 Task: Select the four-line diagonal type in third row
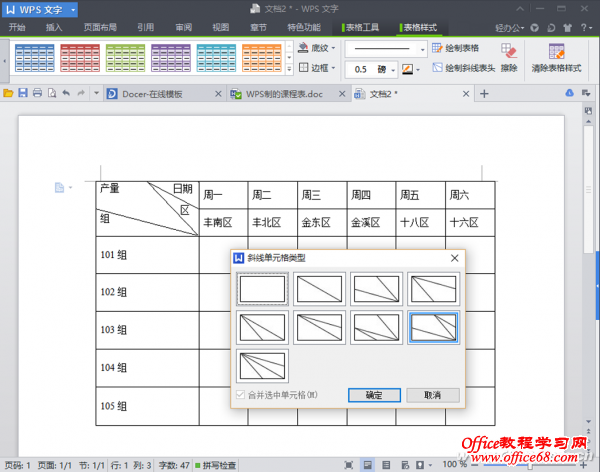(262, 366)
